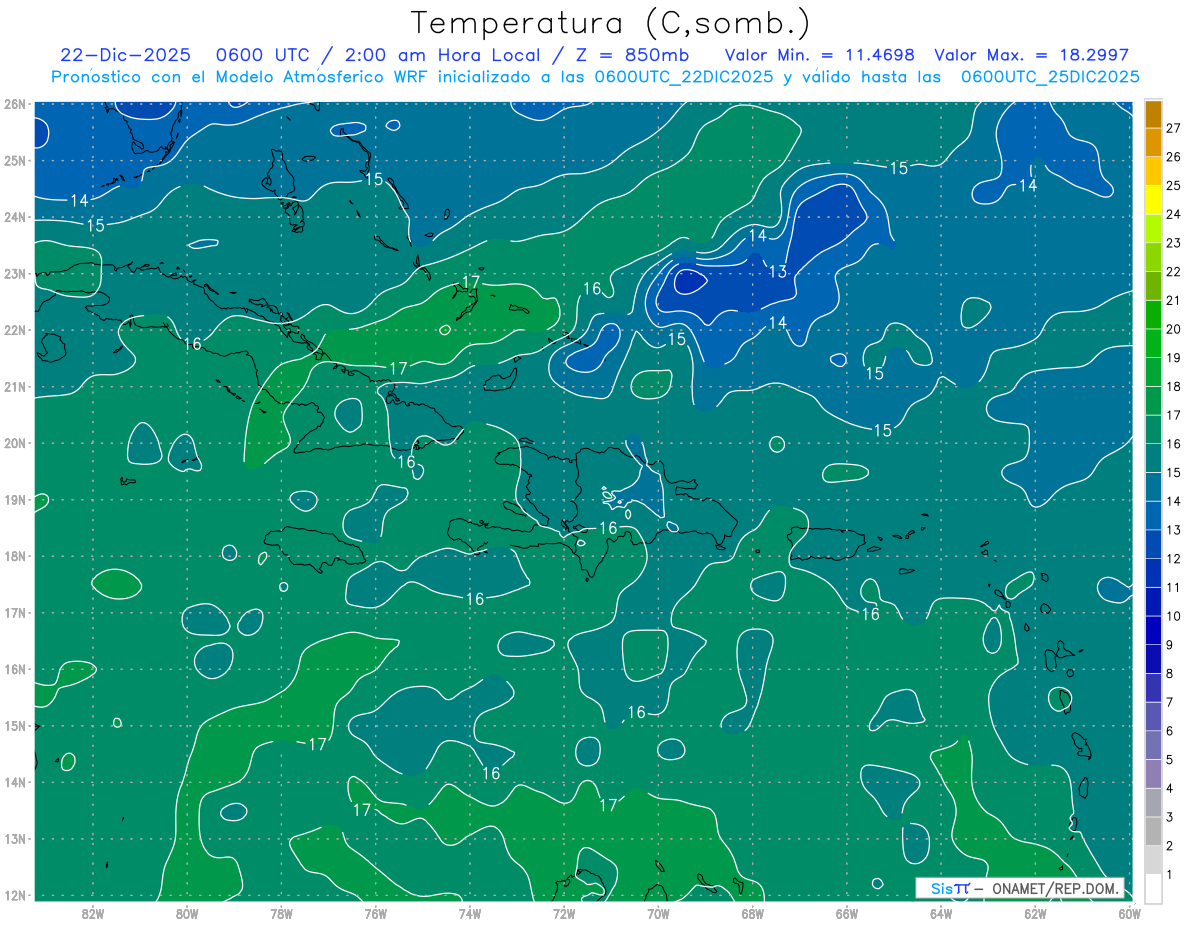1200x927 pixels.
Task: Click the "15N" latitude label
Action: (14, 725)
